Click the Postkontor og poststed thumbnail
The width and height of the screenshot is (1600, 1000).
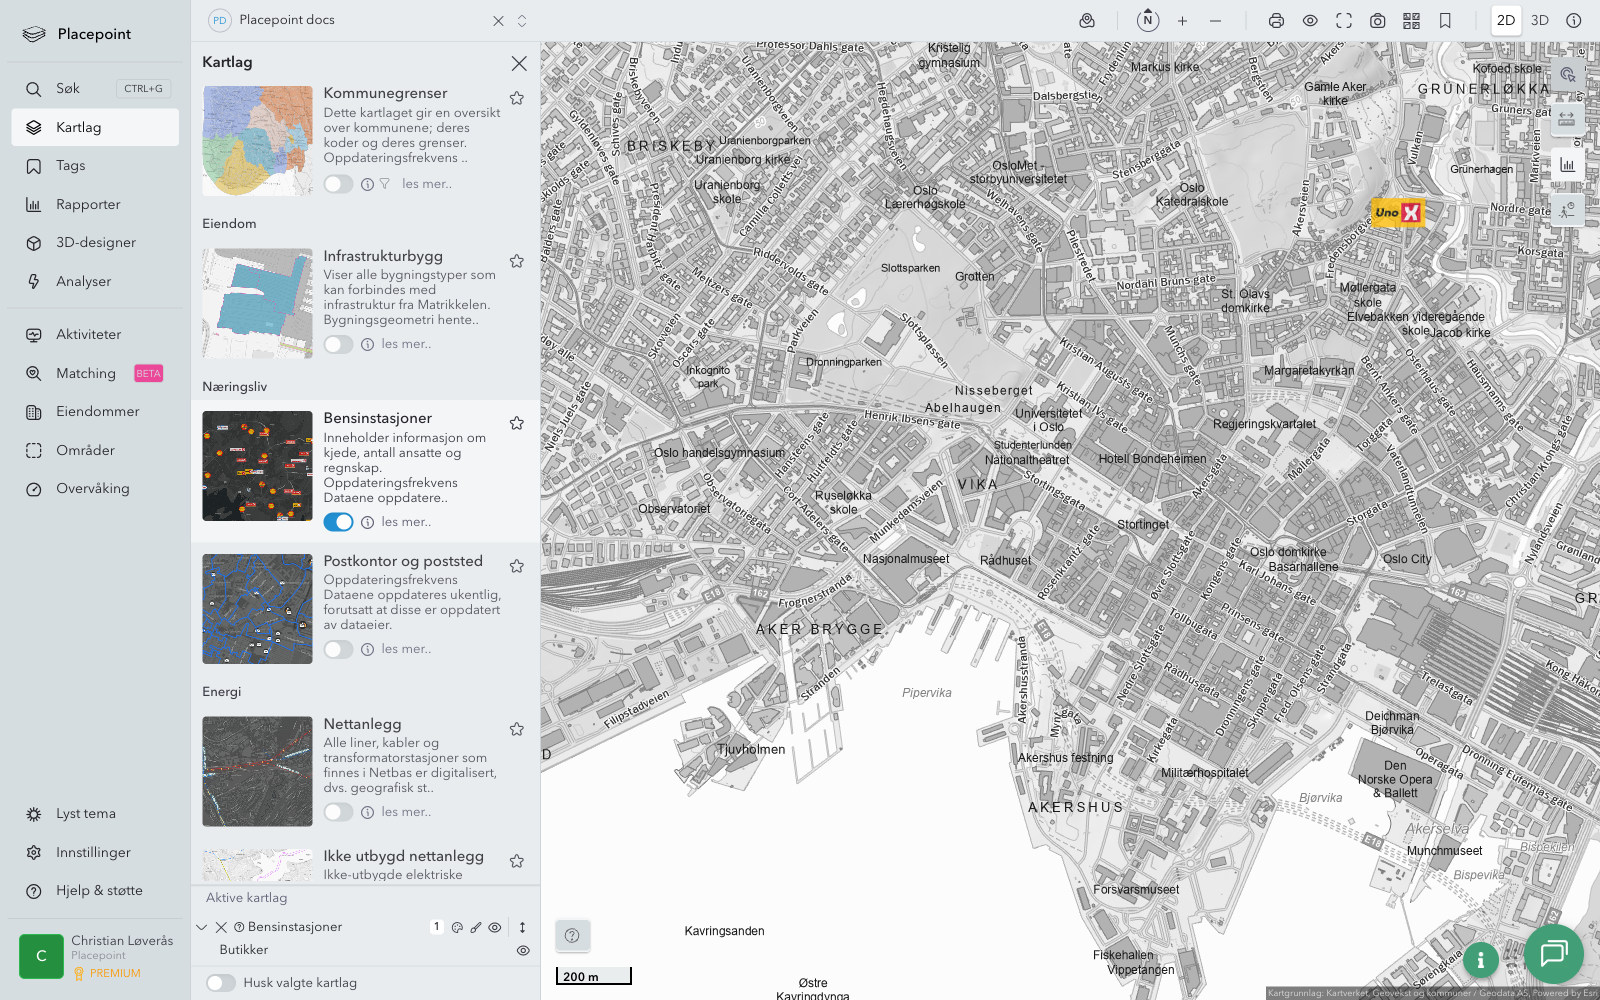point(257,609)
